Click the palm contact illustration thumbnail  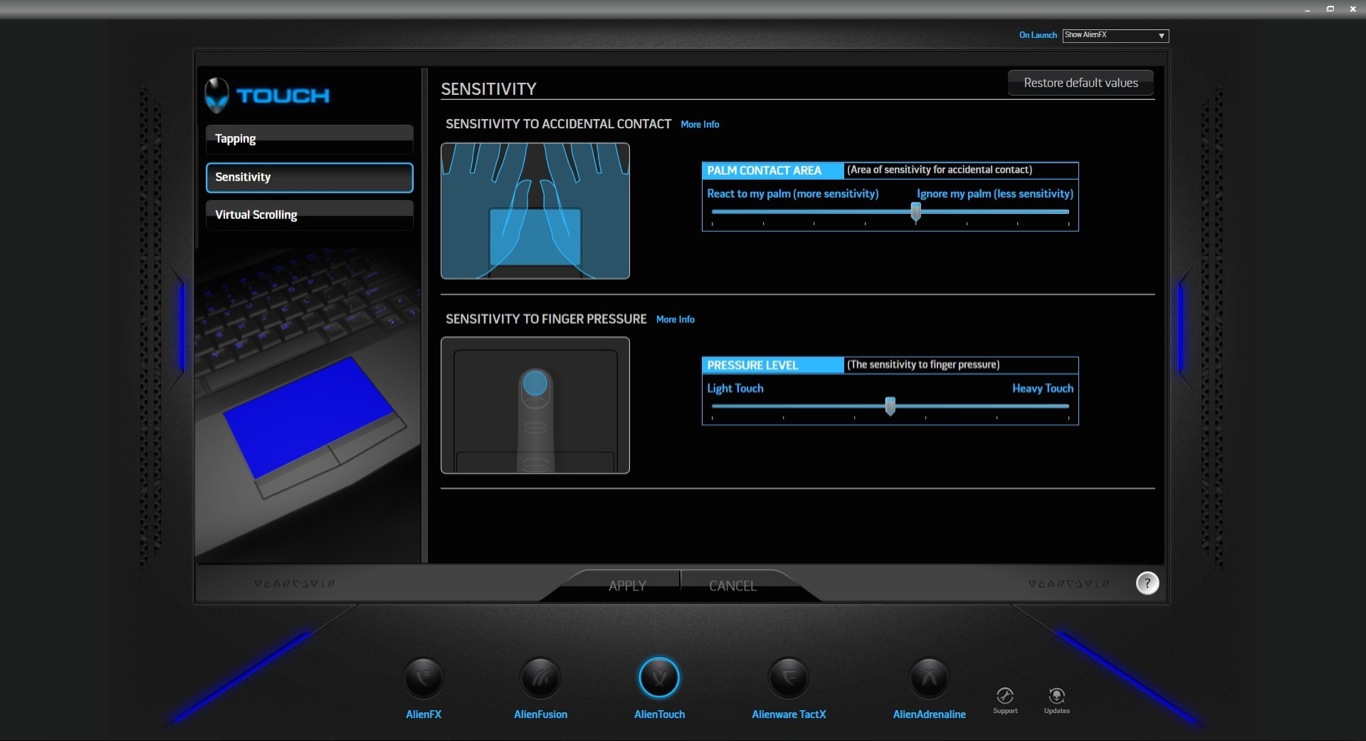535,211
